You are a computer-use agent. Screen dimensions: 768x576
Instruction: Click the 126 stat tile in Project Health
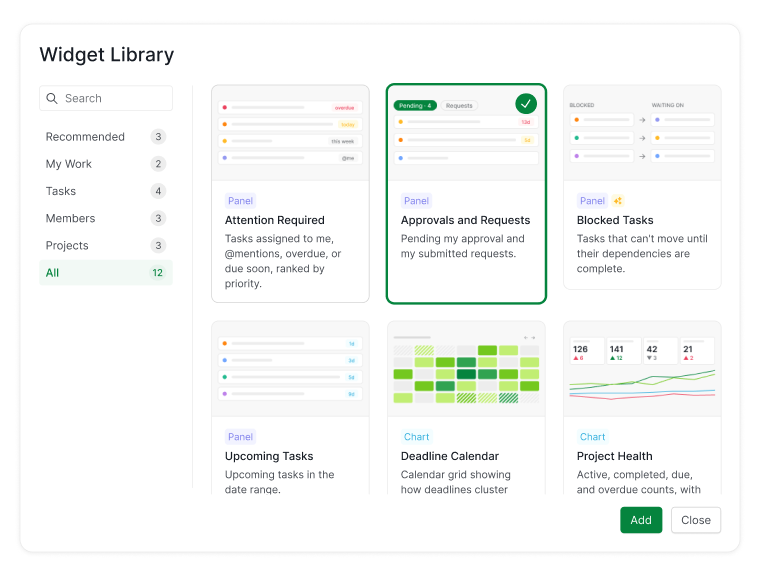[x=587, y=351]
